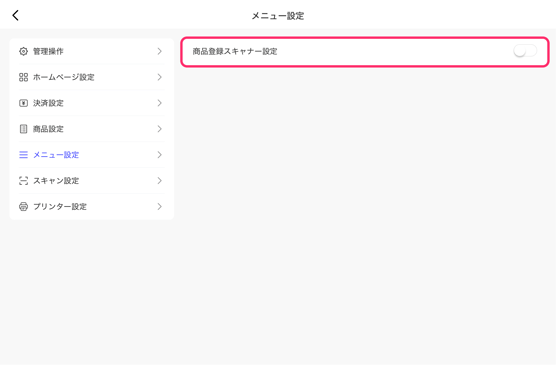Expand 決済設定 via its chevron arrow
556x369 pixels.
click(160, 103)
